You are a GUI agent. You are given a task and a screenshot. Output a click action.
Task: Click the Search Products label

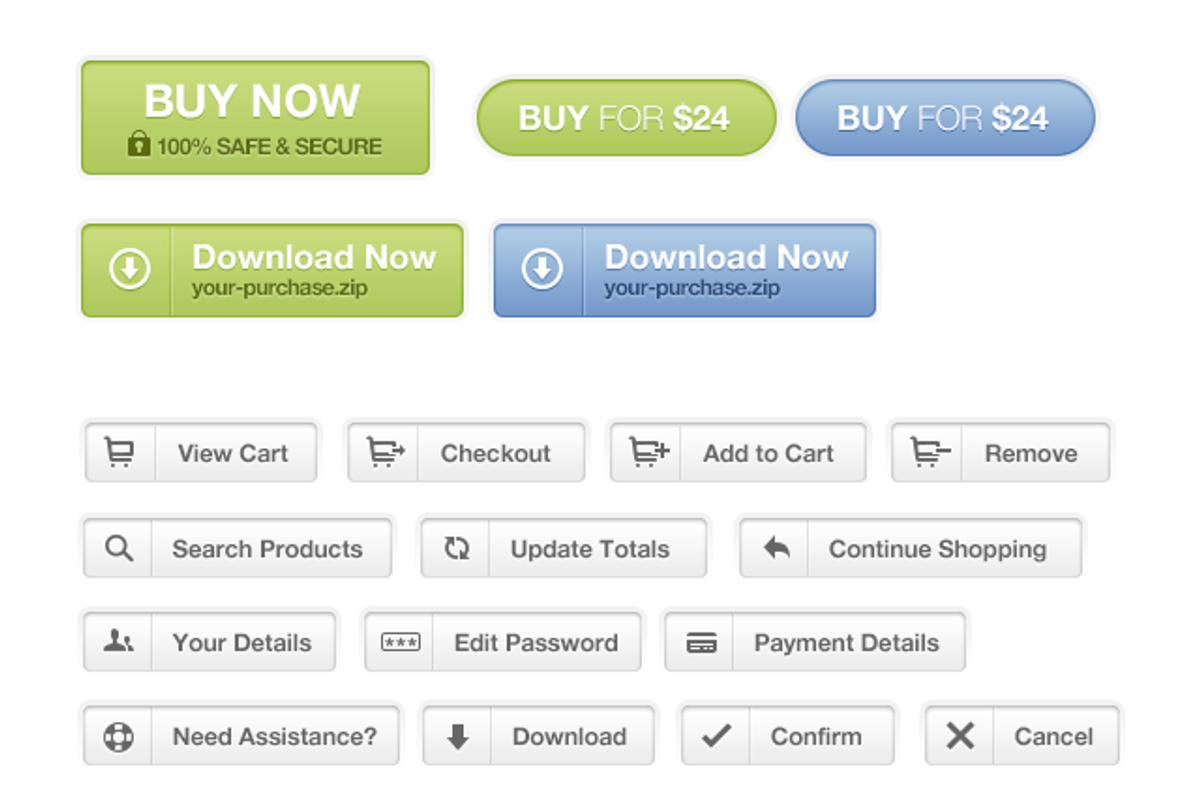point(267,549)
